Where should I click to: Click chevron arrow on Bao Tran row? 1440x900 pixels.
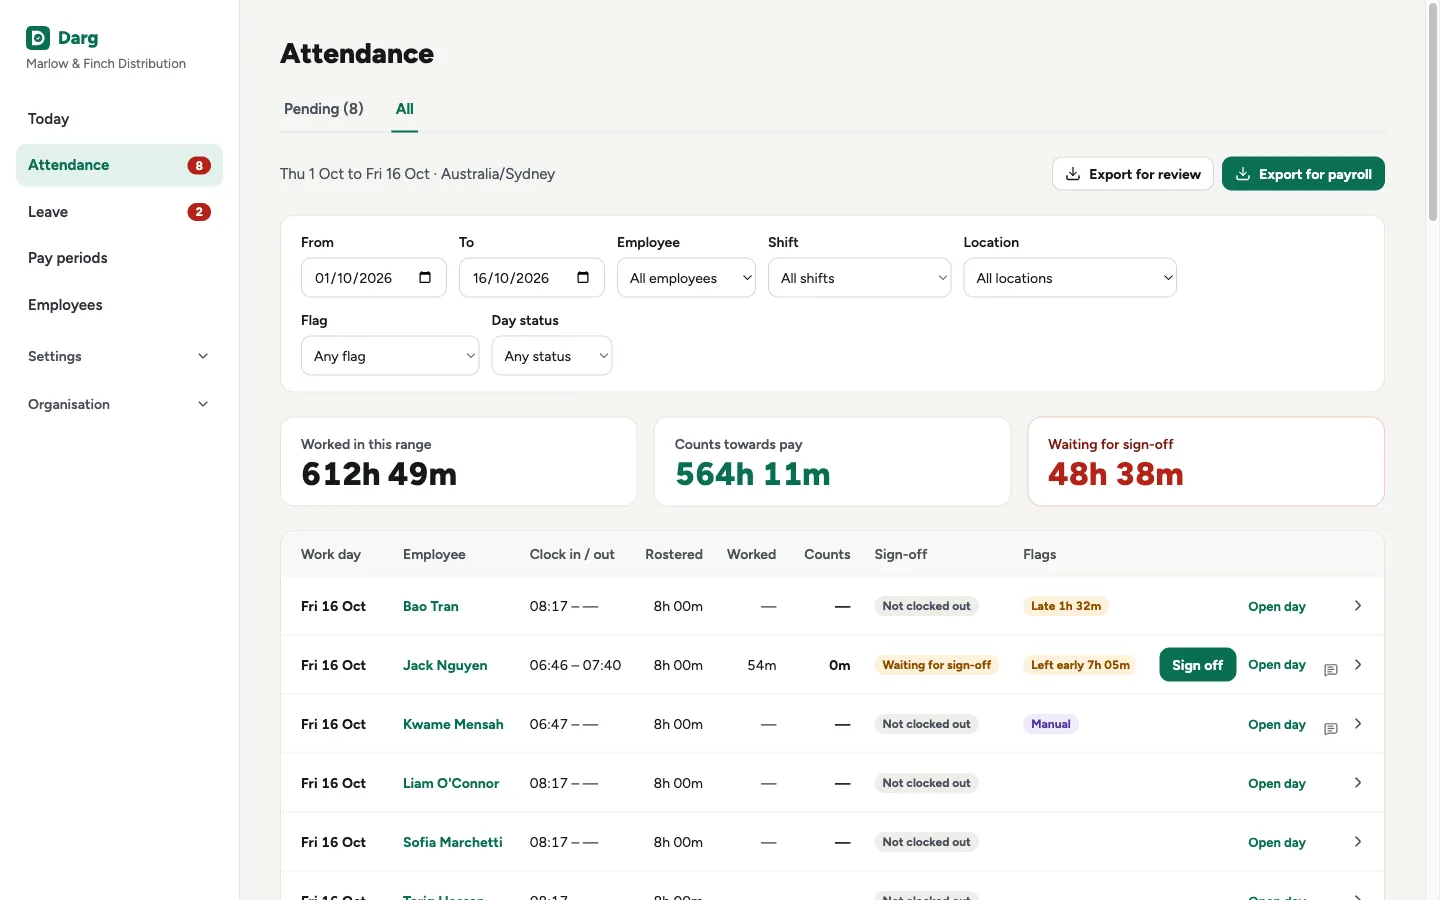coord(1358,606)
